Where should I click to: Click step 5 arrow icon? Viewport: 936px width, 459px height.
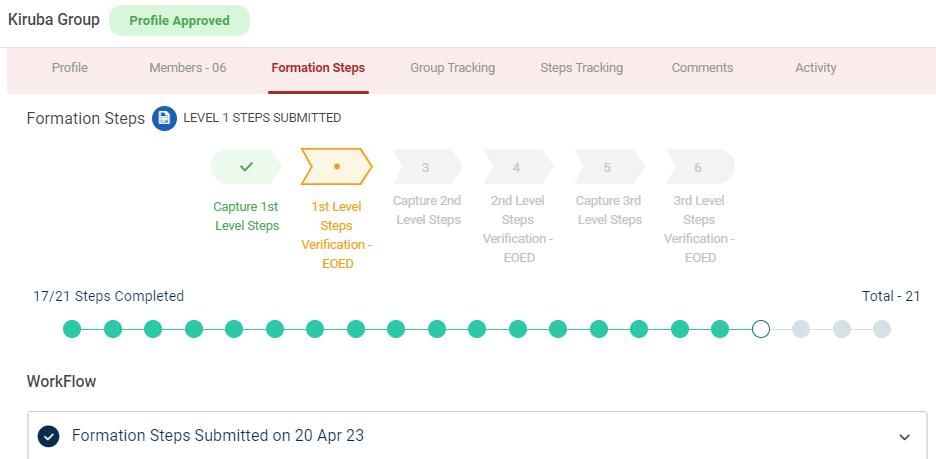[608, 167]
